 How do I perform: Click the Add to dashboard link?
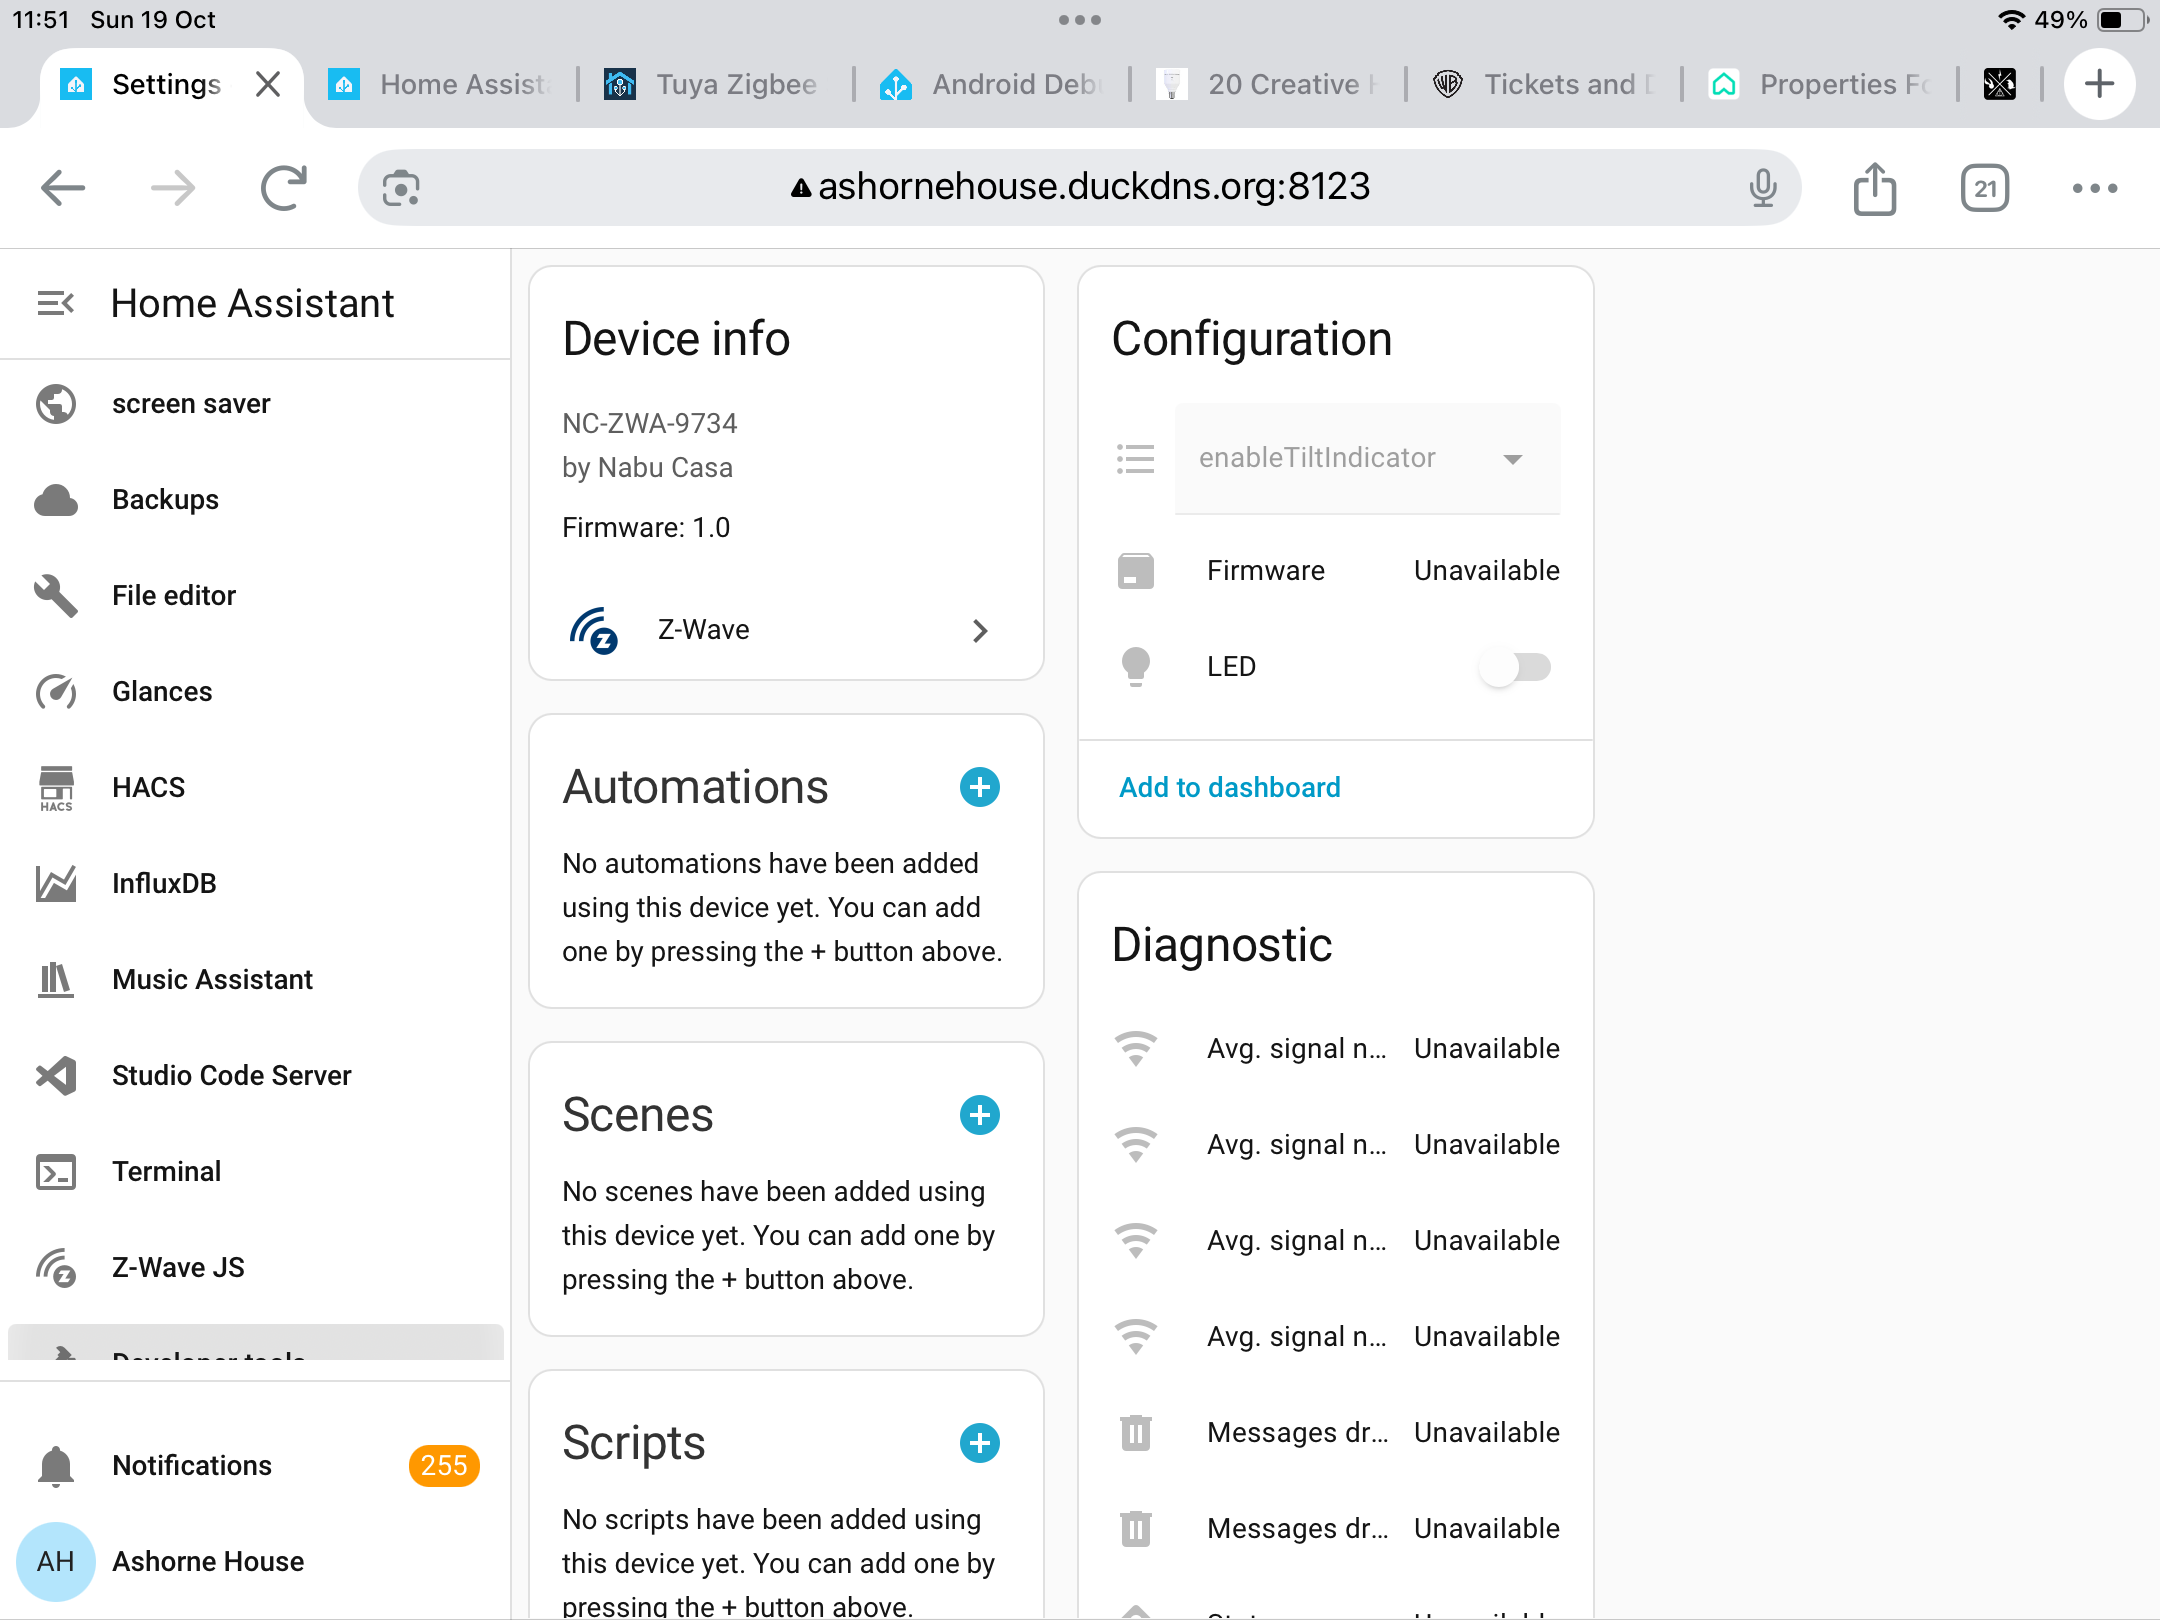coord(1229,787)
